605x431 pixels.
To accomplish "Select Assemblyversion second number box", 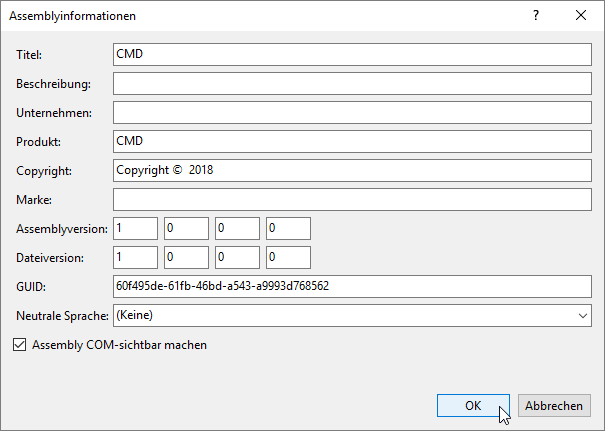I will (x=186, y=228).
